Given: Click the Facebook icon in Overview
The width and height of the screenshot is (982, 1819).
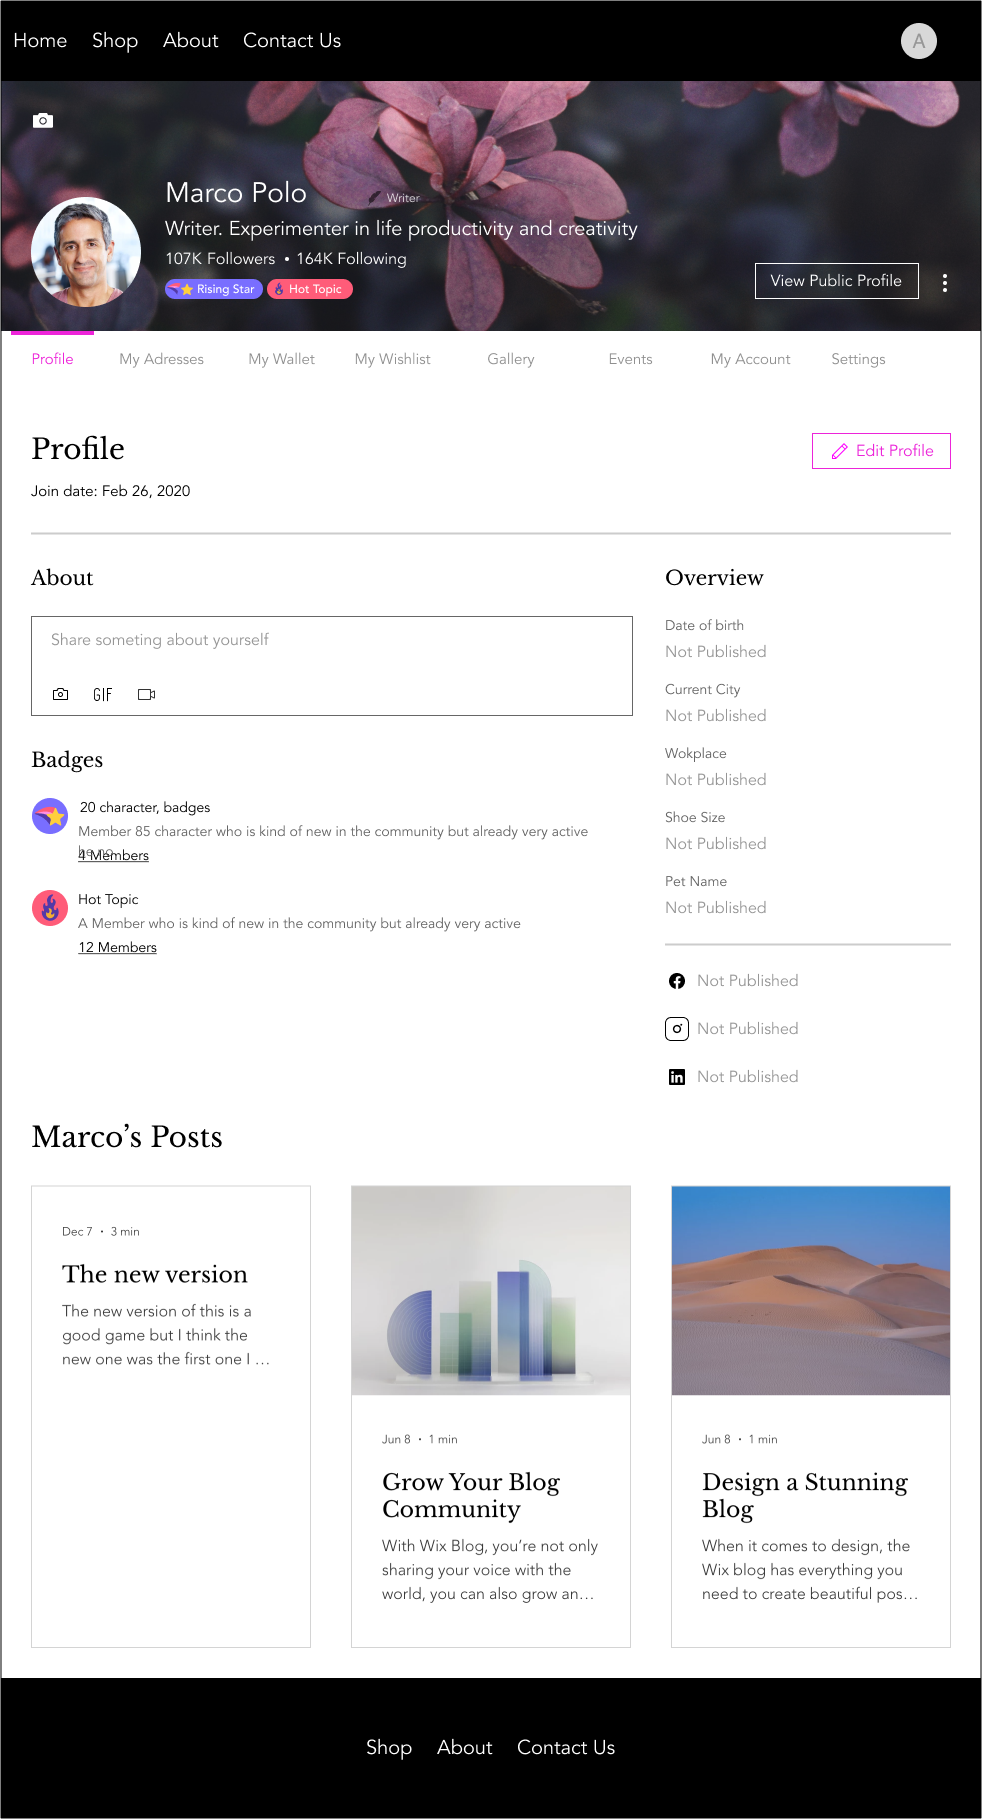Looking at the screenshot, I should tap(677, 981).
